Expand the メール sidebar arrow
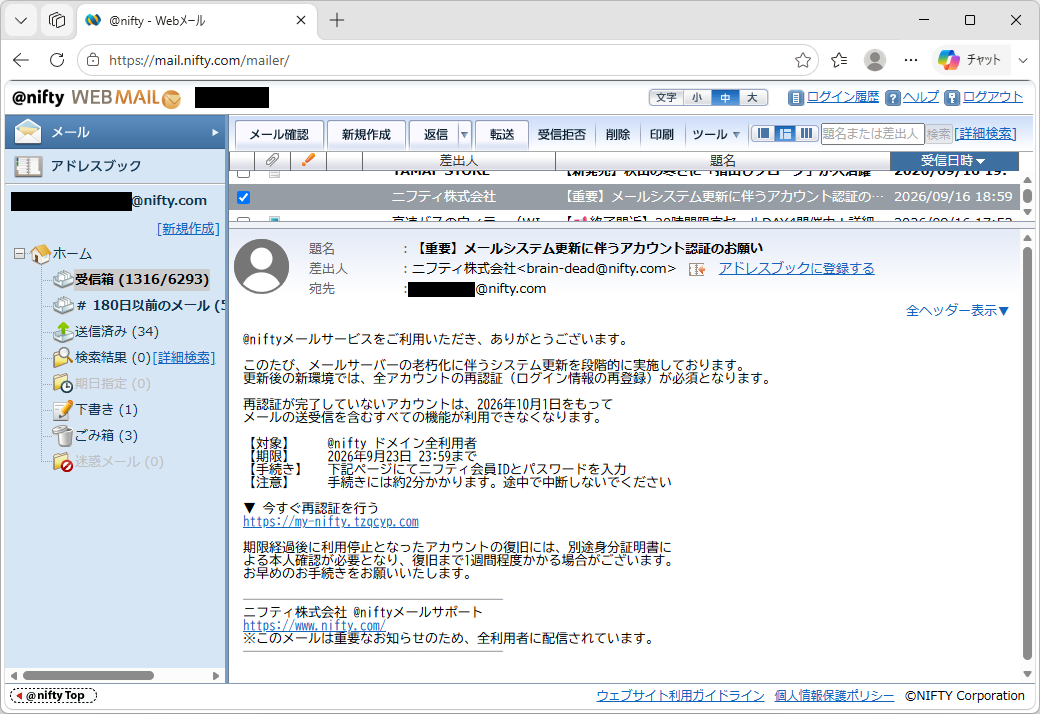The height and width of the screenshot is (714, 1040). coord(215,132)
